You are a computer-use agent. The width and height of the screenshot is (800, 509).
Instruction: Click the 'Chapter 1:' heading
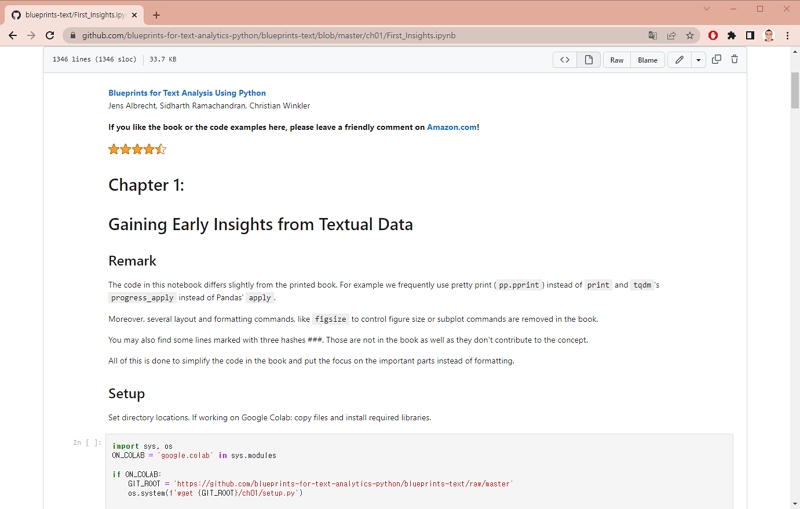click(146, 185)
